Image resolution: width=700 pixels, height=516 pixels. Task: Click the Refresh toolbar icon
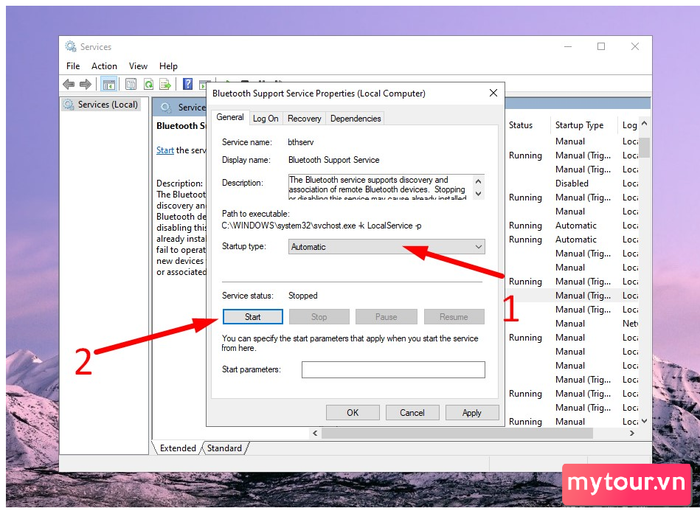tap(148, 84)
